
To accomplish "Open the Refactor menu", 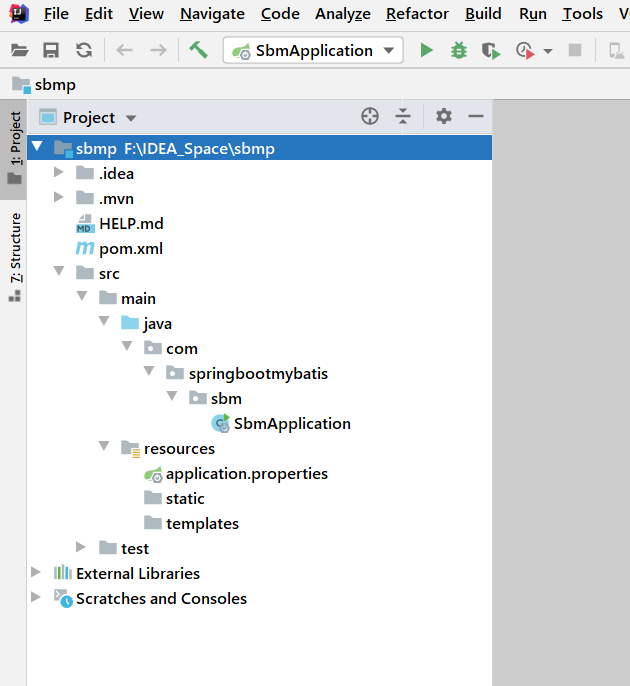I will [x=417, y=14].
